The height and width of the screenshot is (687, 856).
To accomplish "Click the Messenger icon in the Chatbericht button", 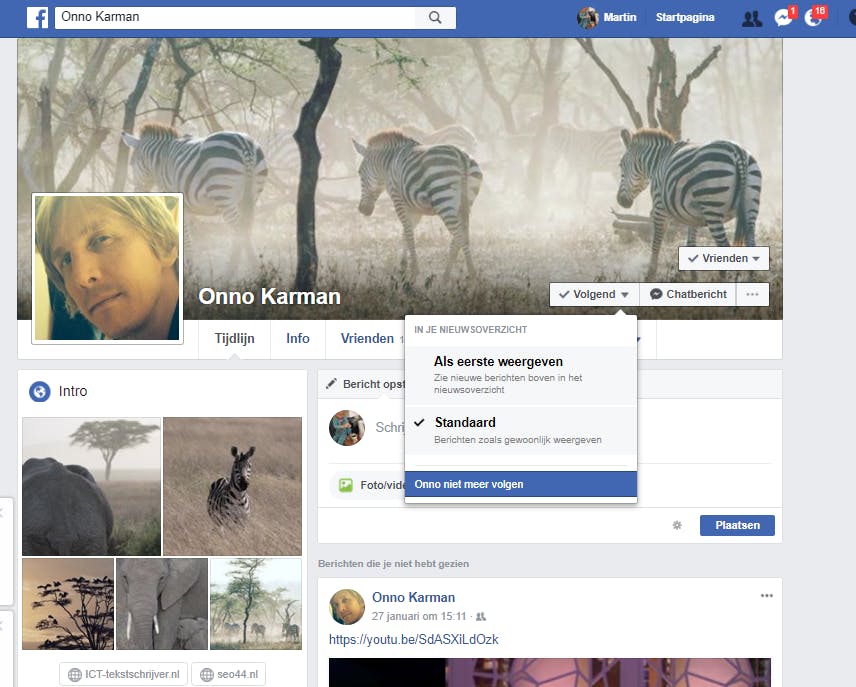I will point(656,294).
